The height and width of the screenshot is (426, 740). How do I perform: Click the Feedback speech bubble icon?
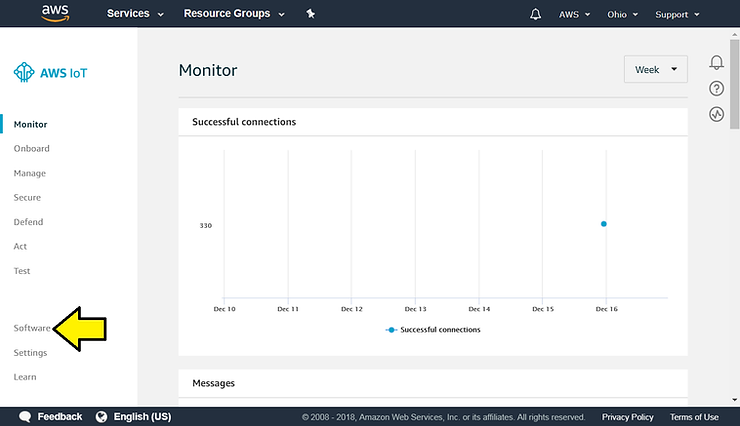pyautogui.click(x=25, y=417)
